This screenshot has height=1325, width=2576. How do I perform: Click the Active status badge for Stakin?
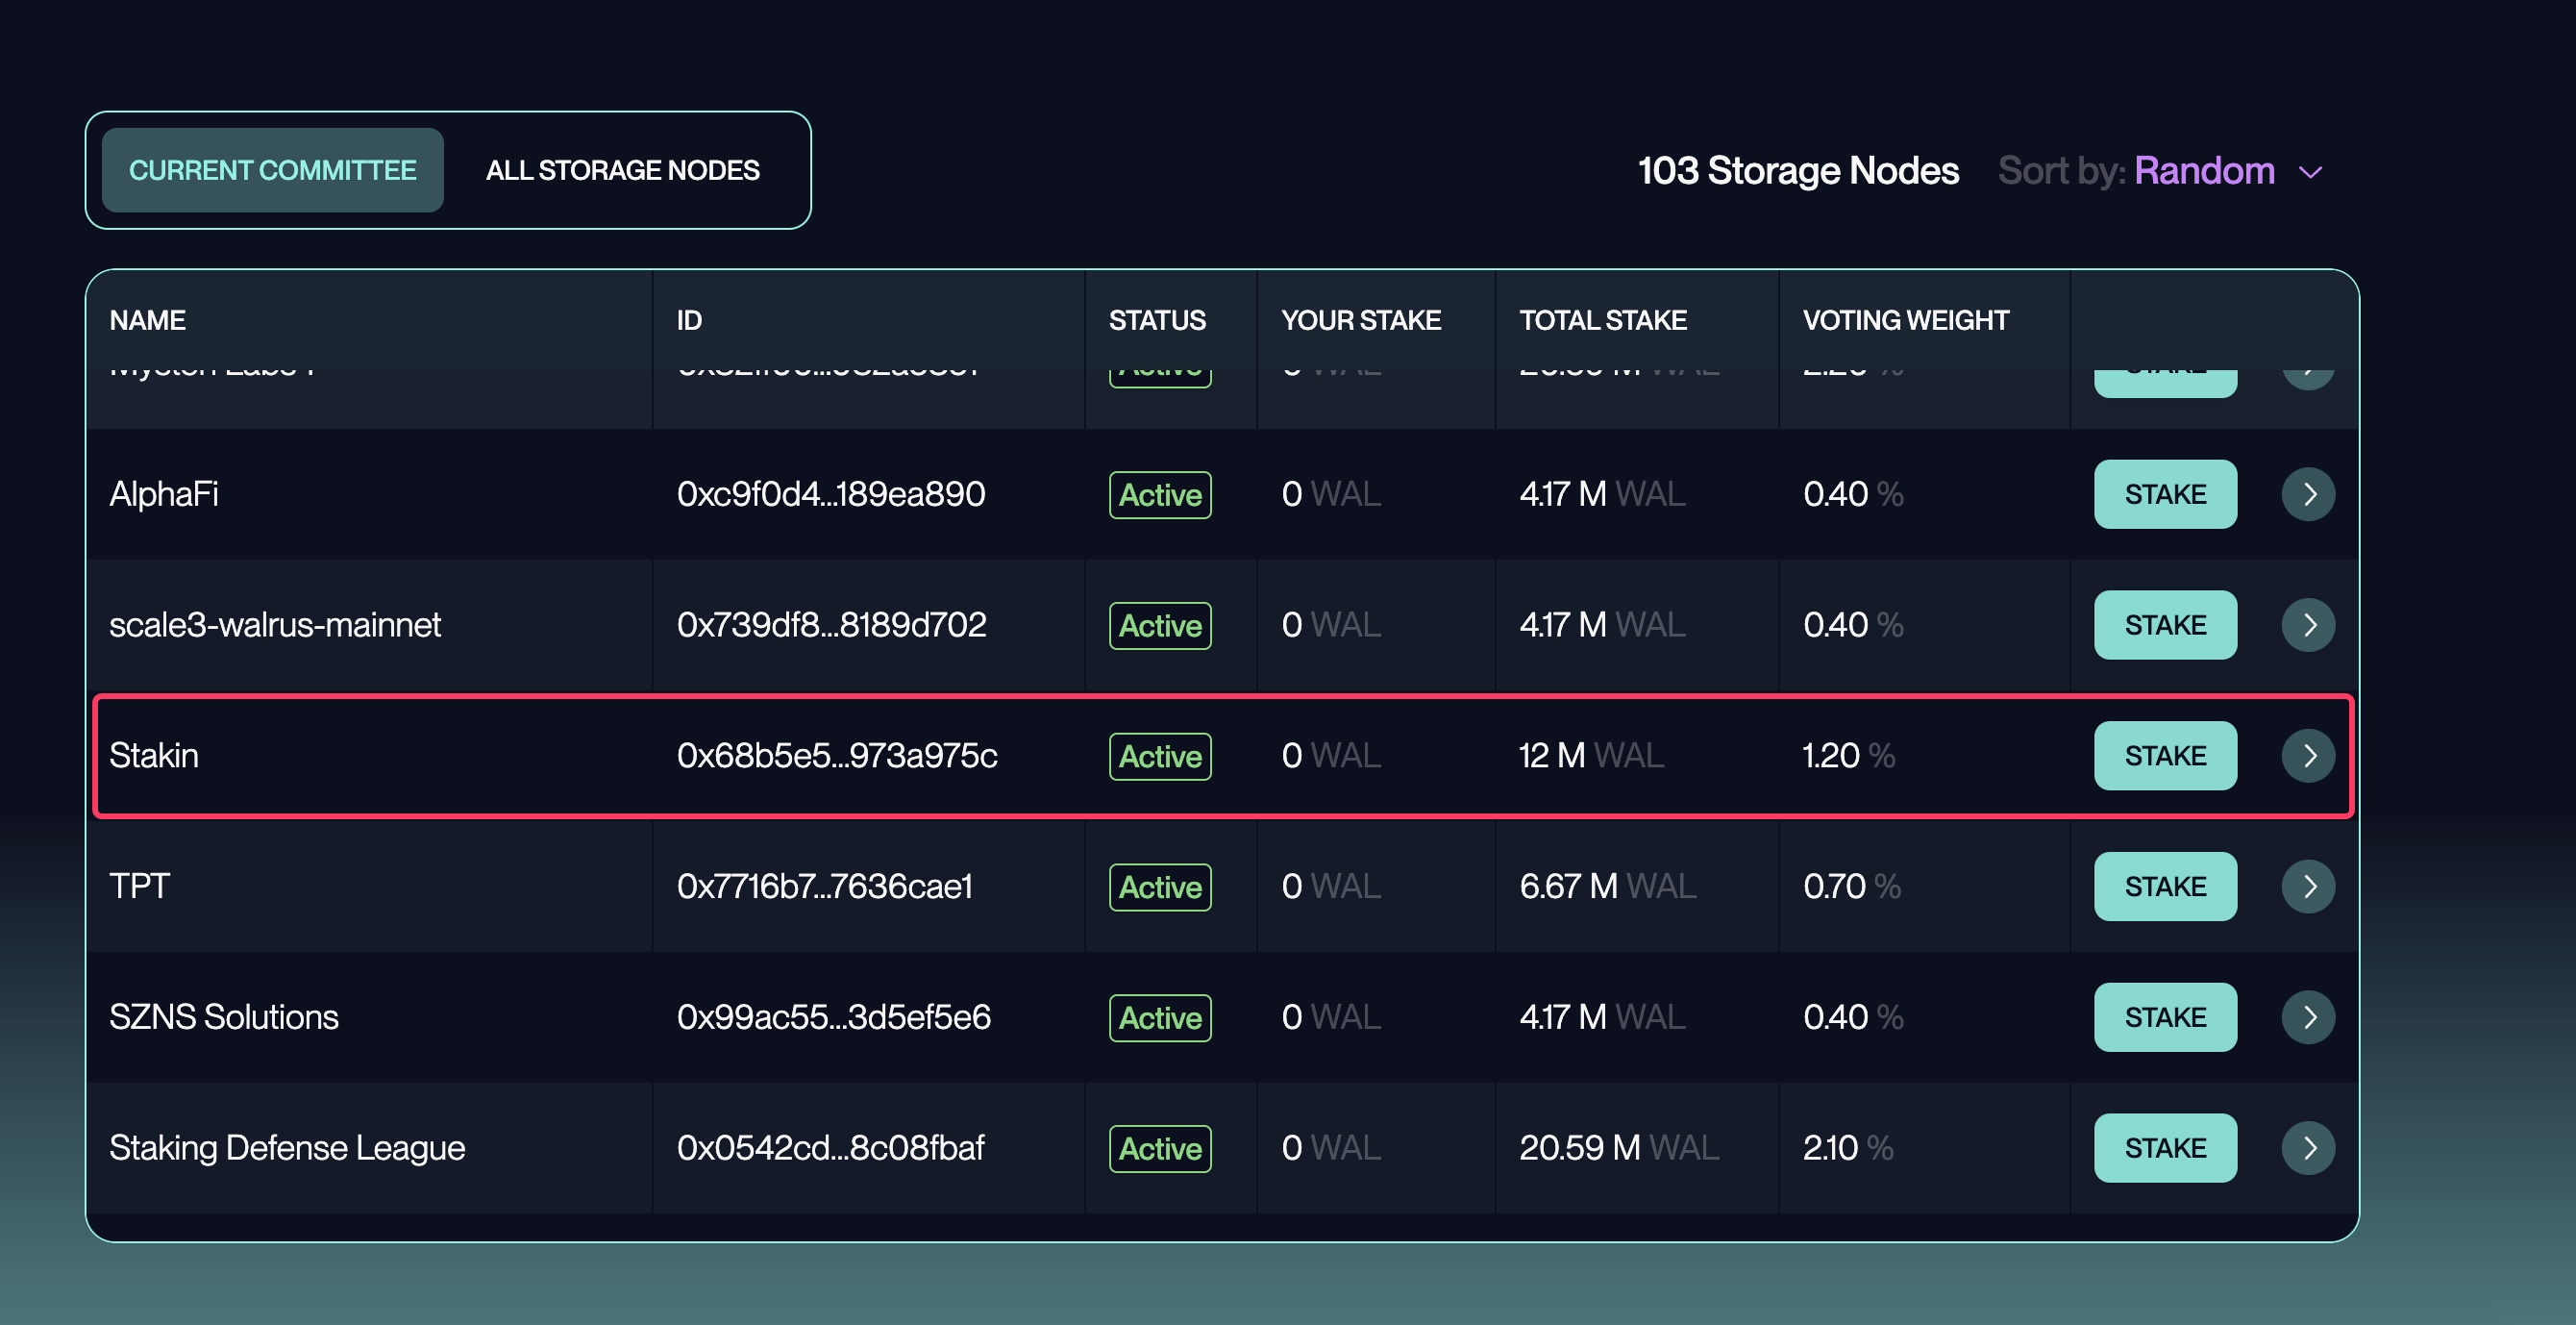coord(1159,756)
